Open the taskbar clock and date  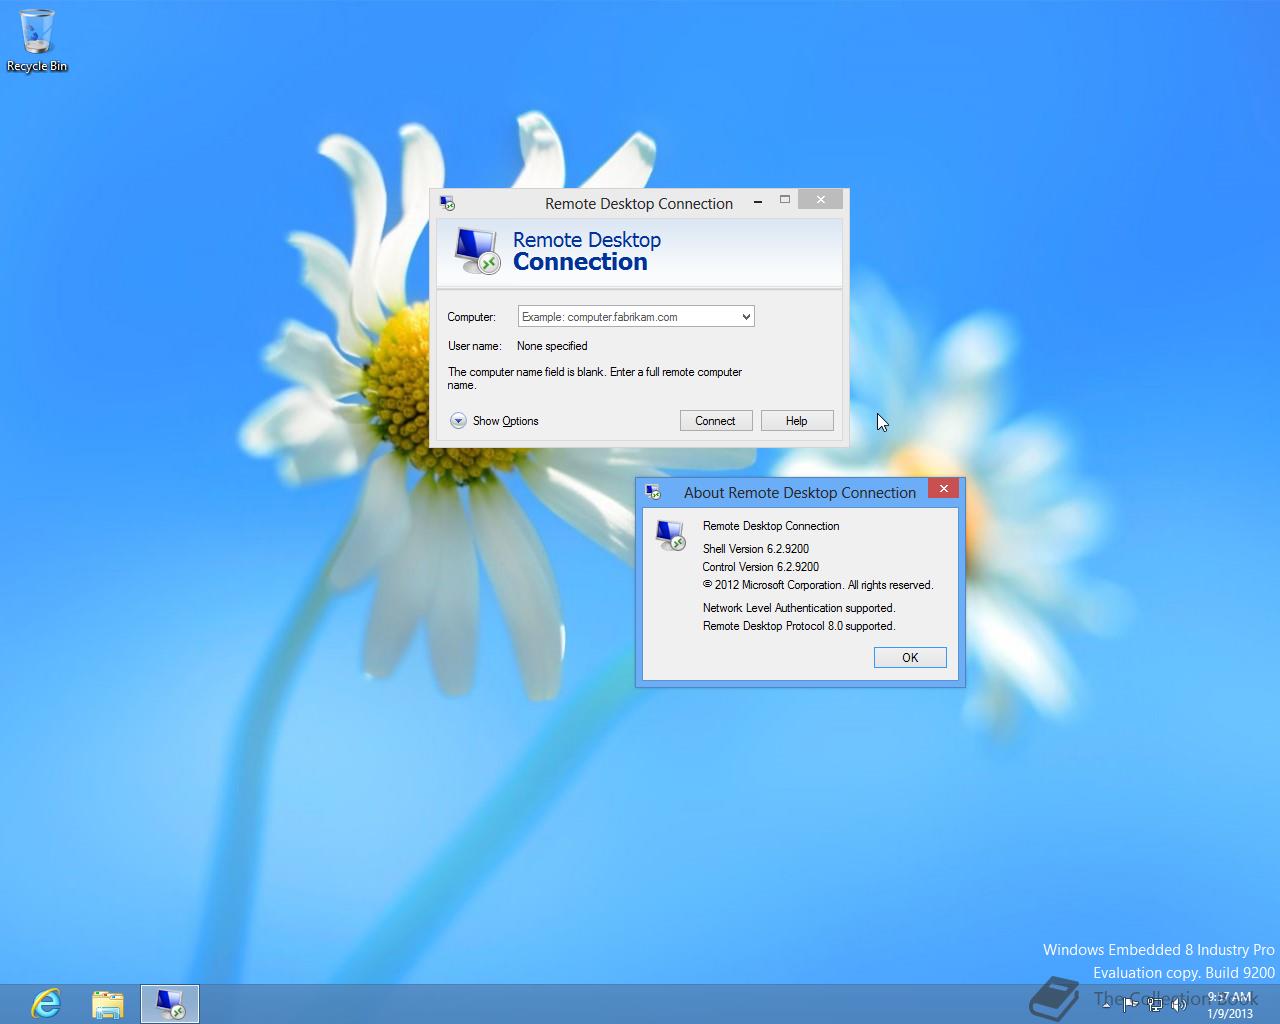pos(1229,1005)
